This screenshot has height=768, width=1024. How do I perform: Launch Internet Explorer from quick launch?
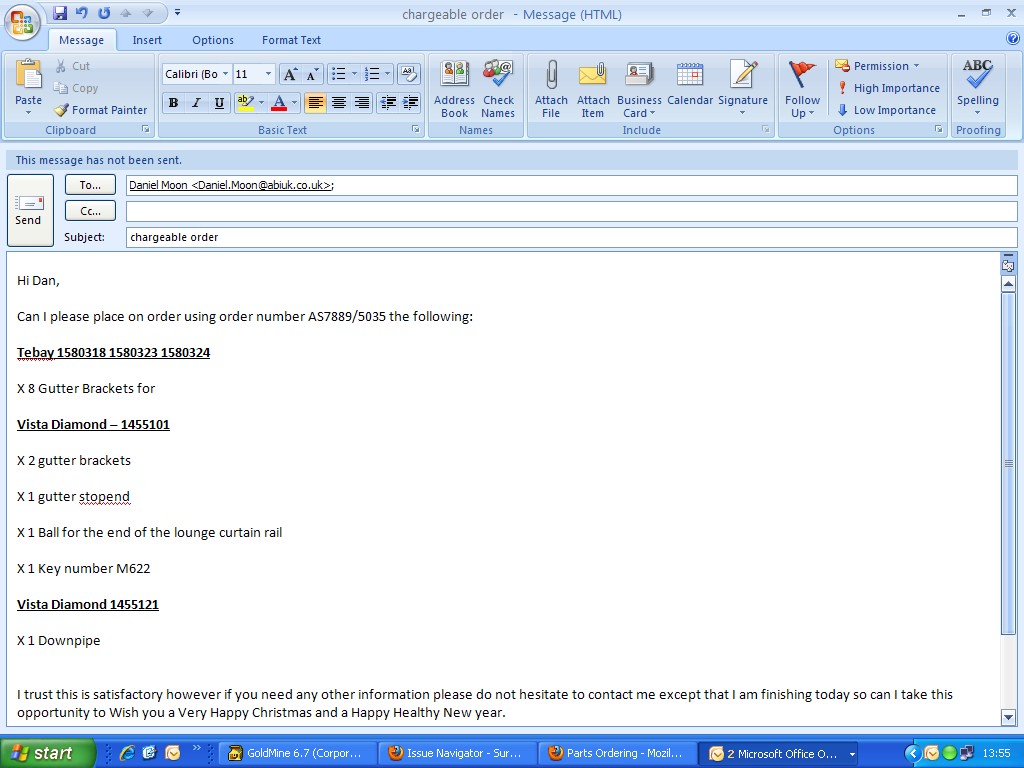(x=127, y=753)
